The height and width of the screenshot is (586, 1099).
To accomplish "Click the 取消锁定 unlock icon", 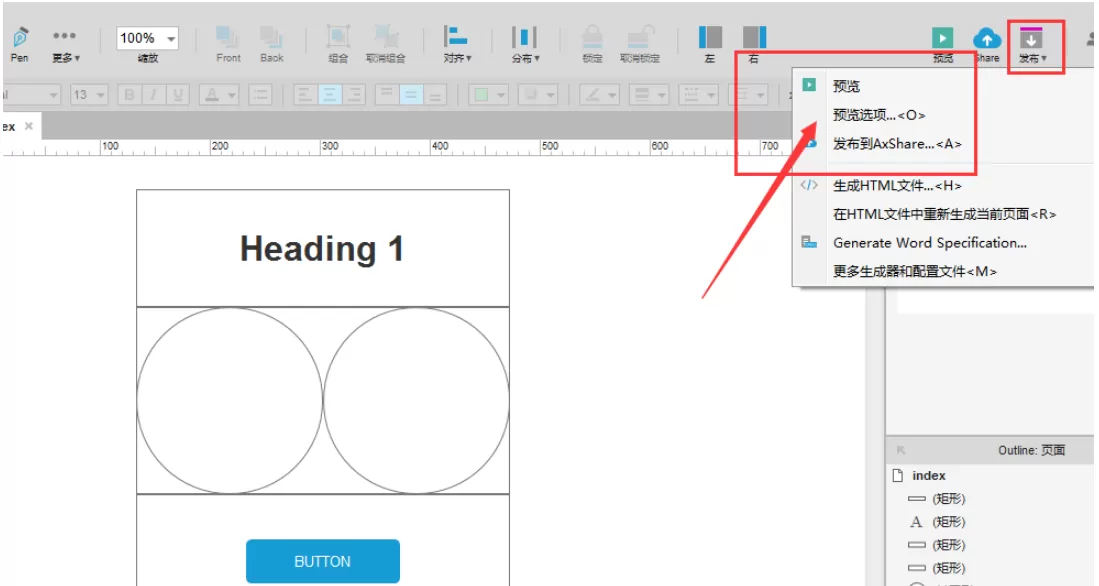I will coord(640,36).
